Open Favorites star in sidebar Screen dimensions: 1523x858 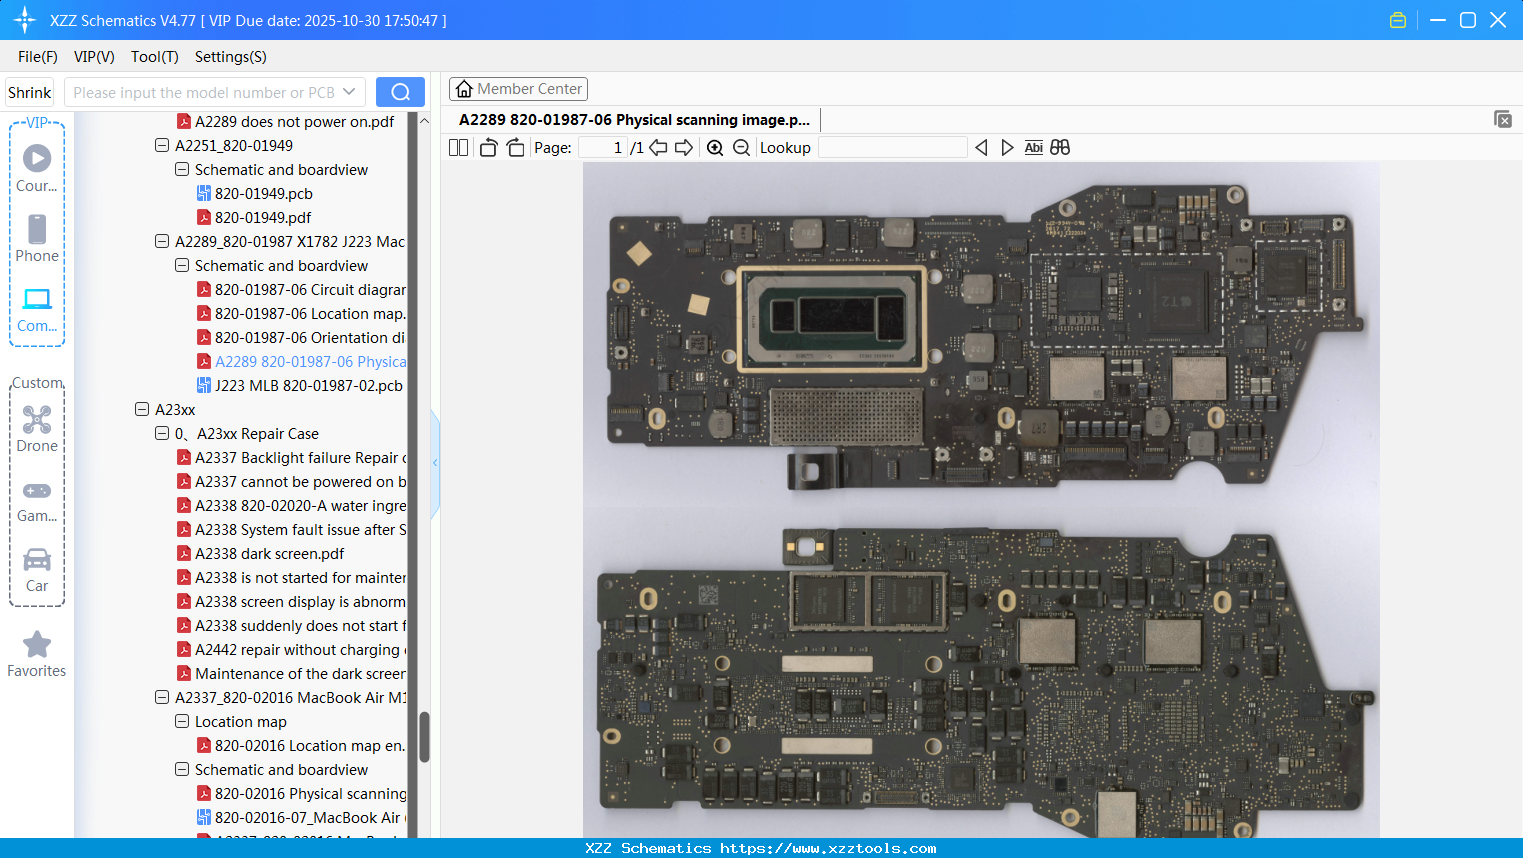[37, 655]
